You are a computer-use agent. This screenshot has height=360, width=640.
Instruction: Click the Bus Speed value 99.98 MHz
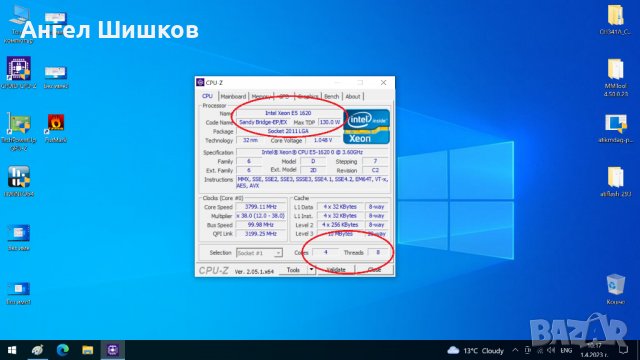click(x=260, y=225)
